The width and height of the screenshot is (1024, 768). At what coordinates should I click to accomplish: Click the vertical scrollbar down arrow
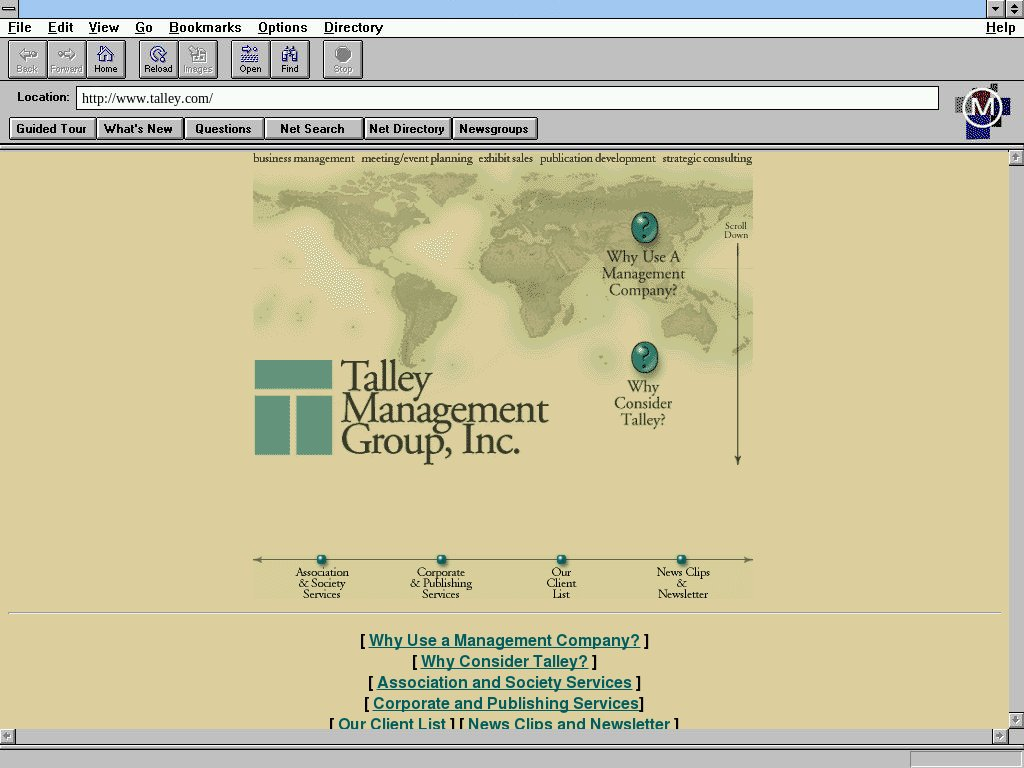point(1015,720)
